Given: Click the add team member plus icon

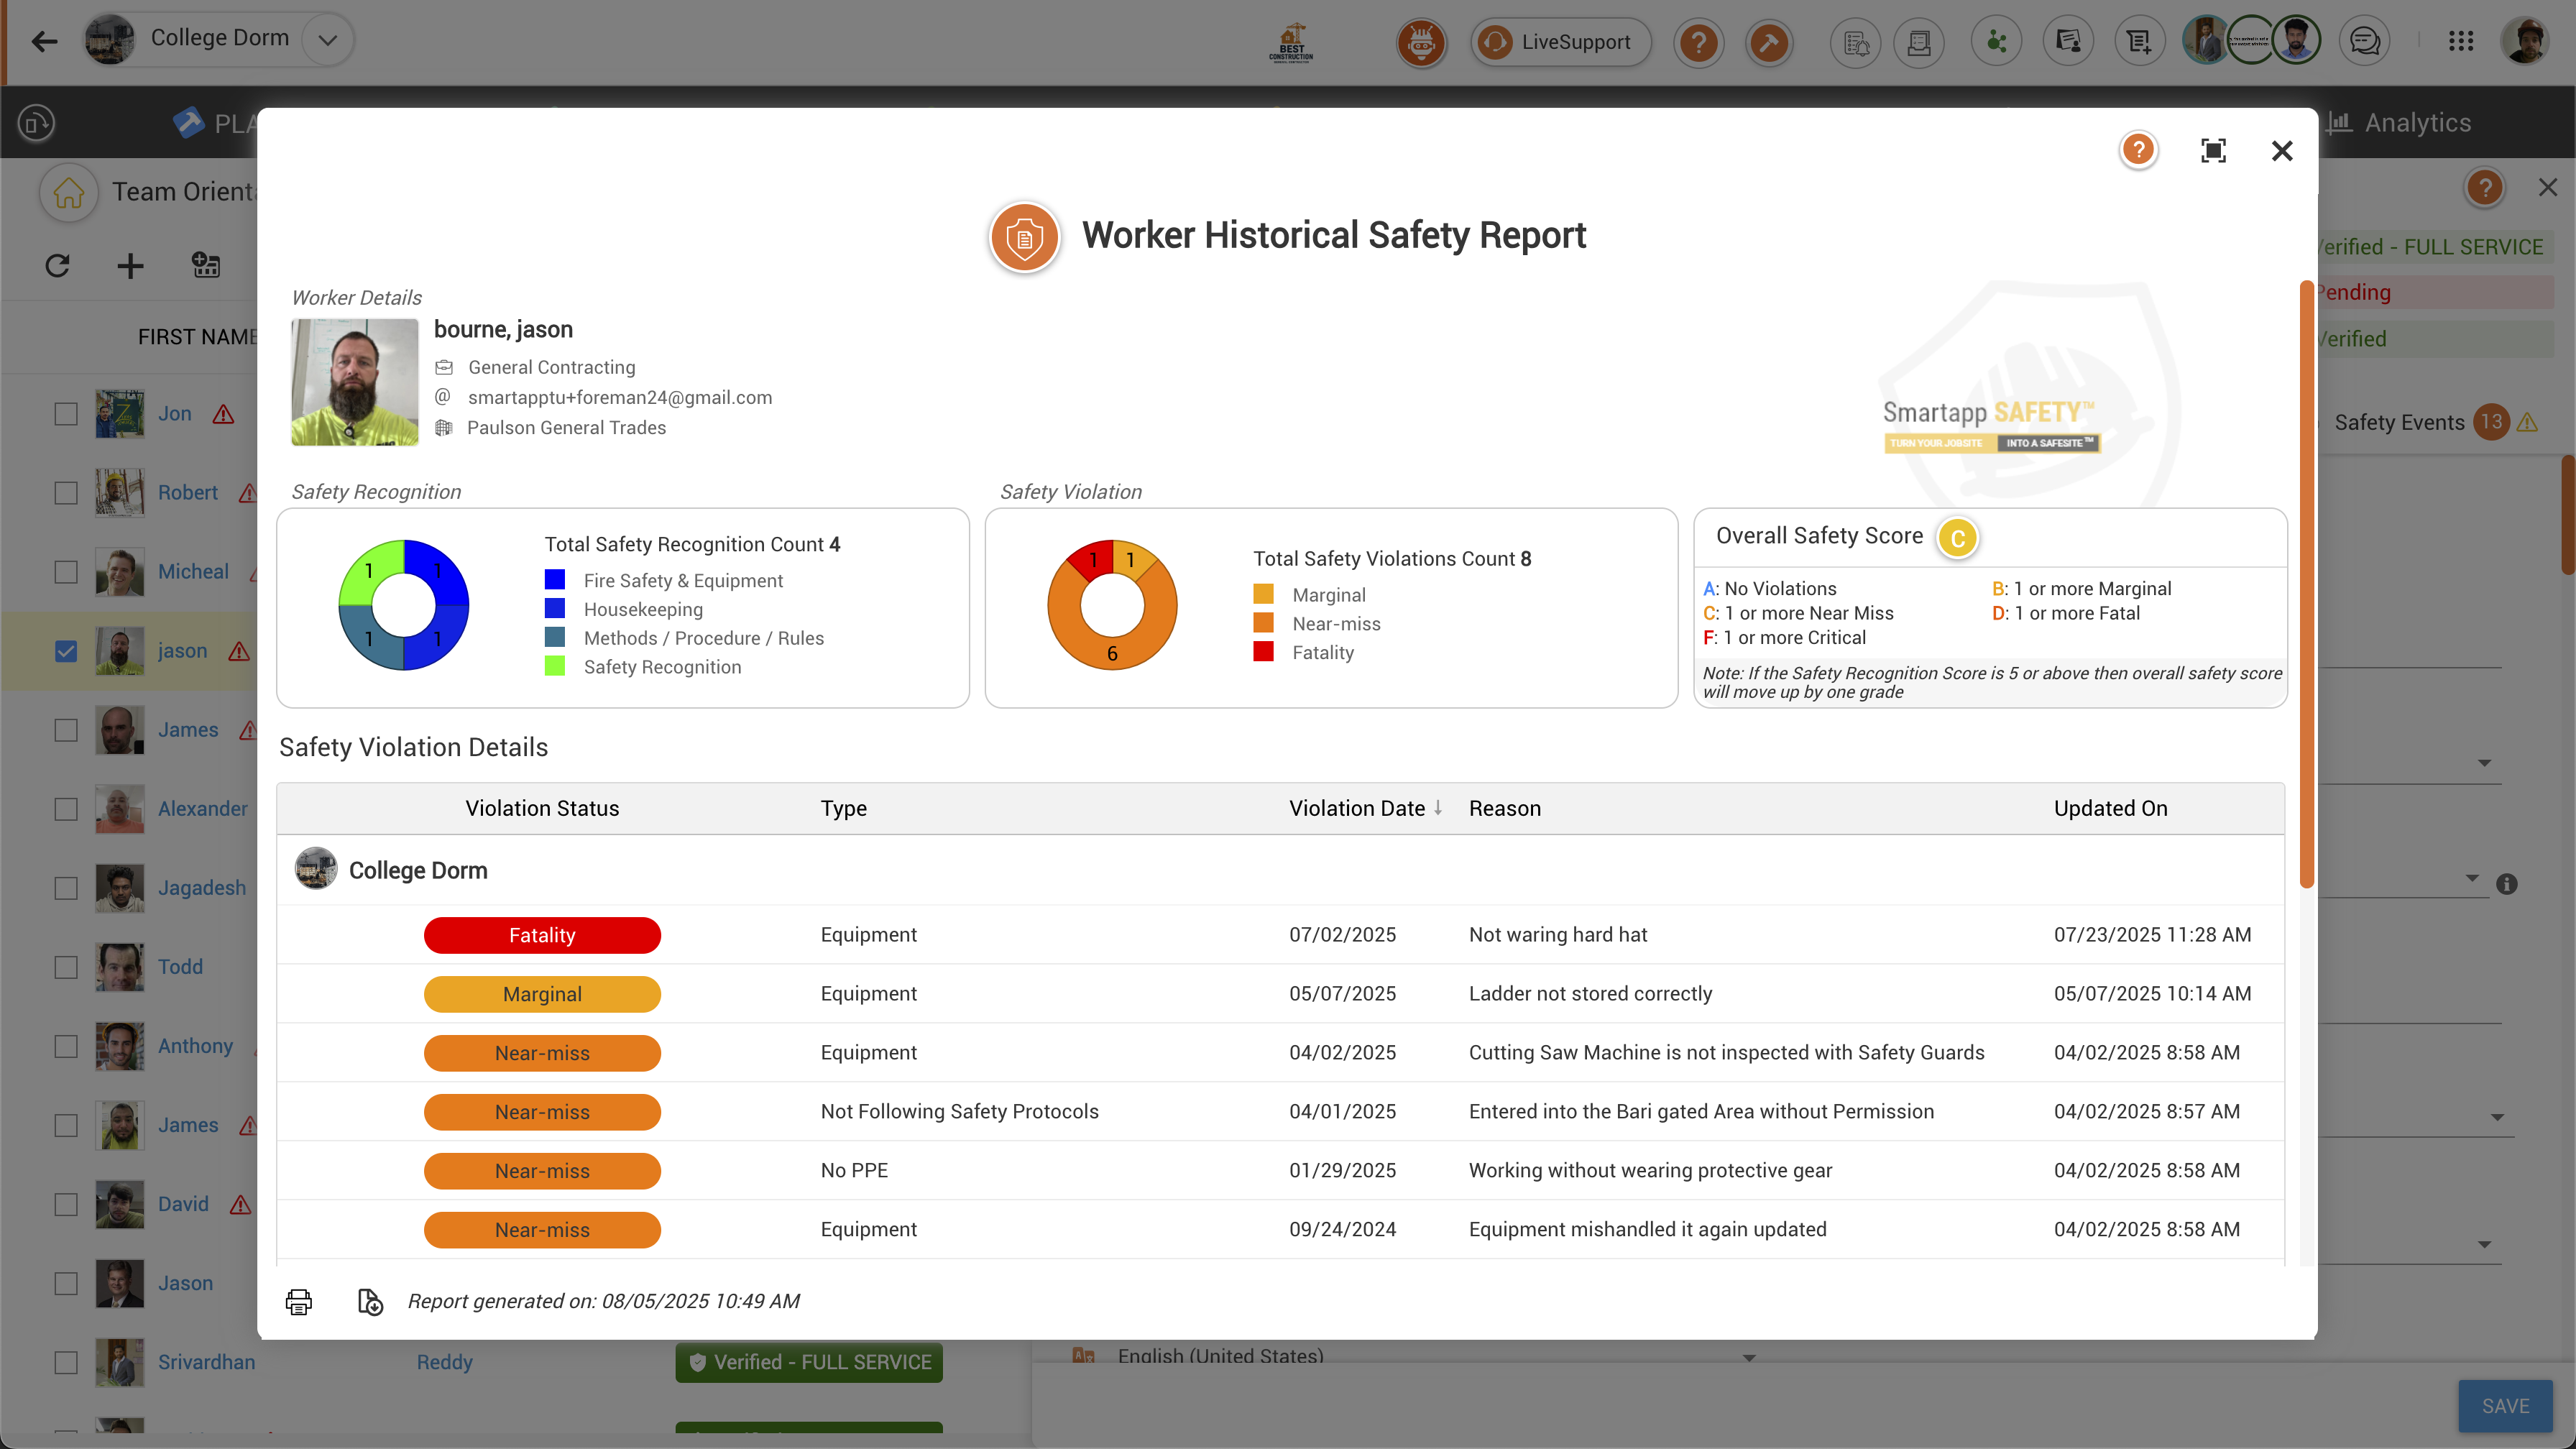Looking at the screenshot, I should [x=130, y=266].
